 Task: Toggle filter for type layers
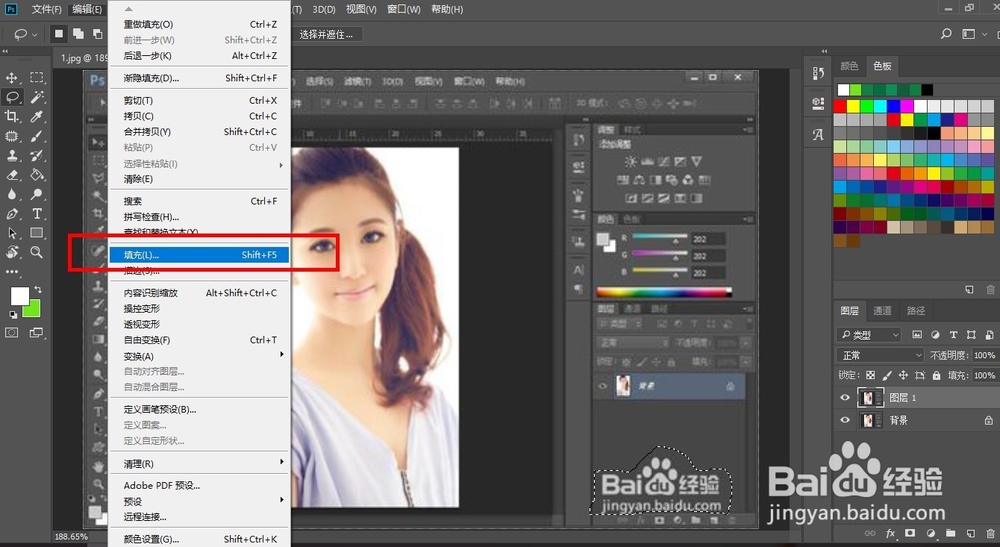pos(953,335)
